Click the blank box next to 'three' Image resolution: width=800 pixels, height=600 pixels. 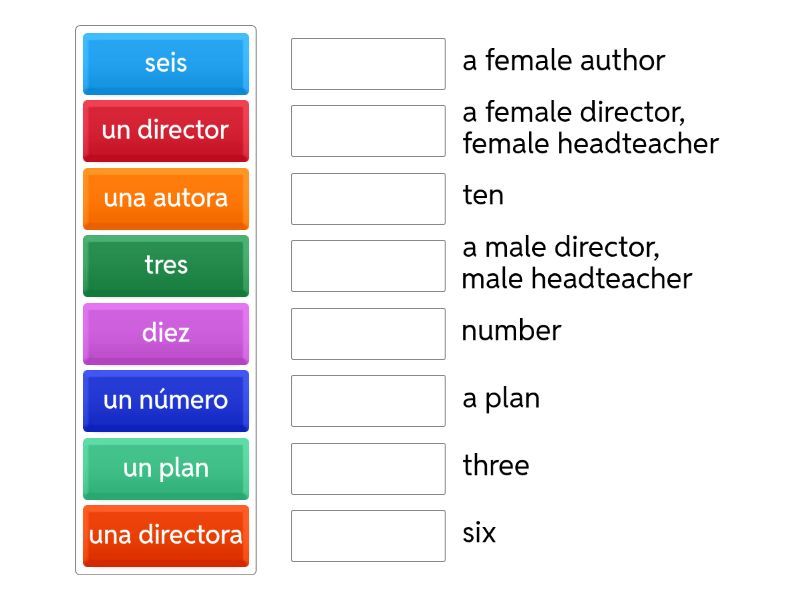pyautogui.click(x=368, y=469)
